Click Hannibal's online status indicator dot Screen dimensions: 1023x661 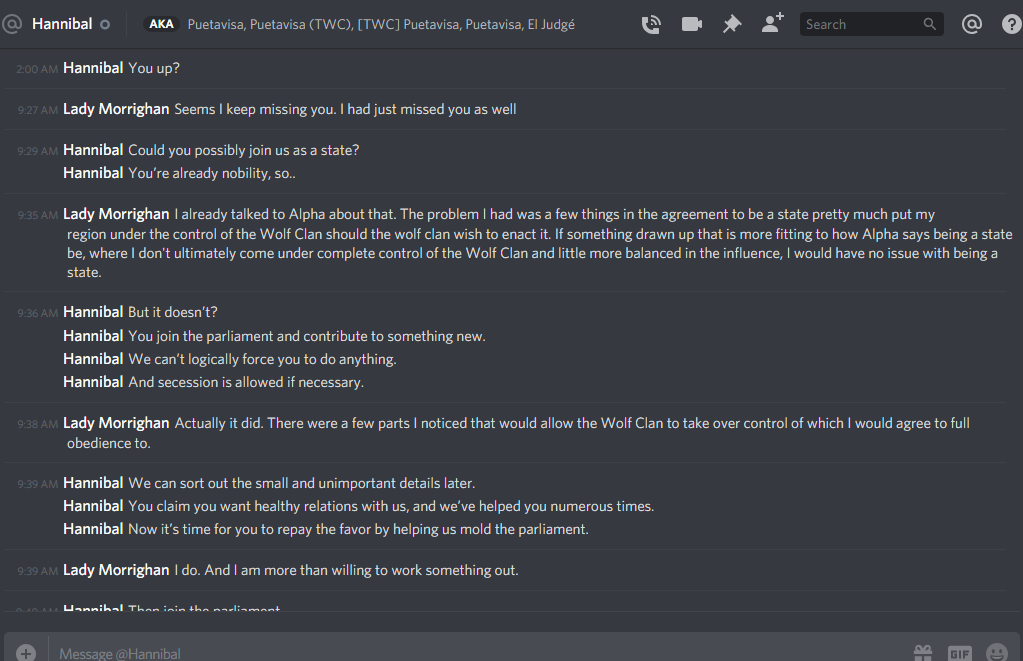pos(106,24)
